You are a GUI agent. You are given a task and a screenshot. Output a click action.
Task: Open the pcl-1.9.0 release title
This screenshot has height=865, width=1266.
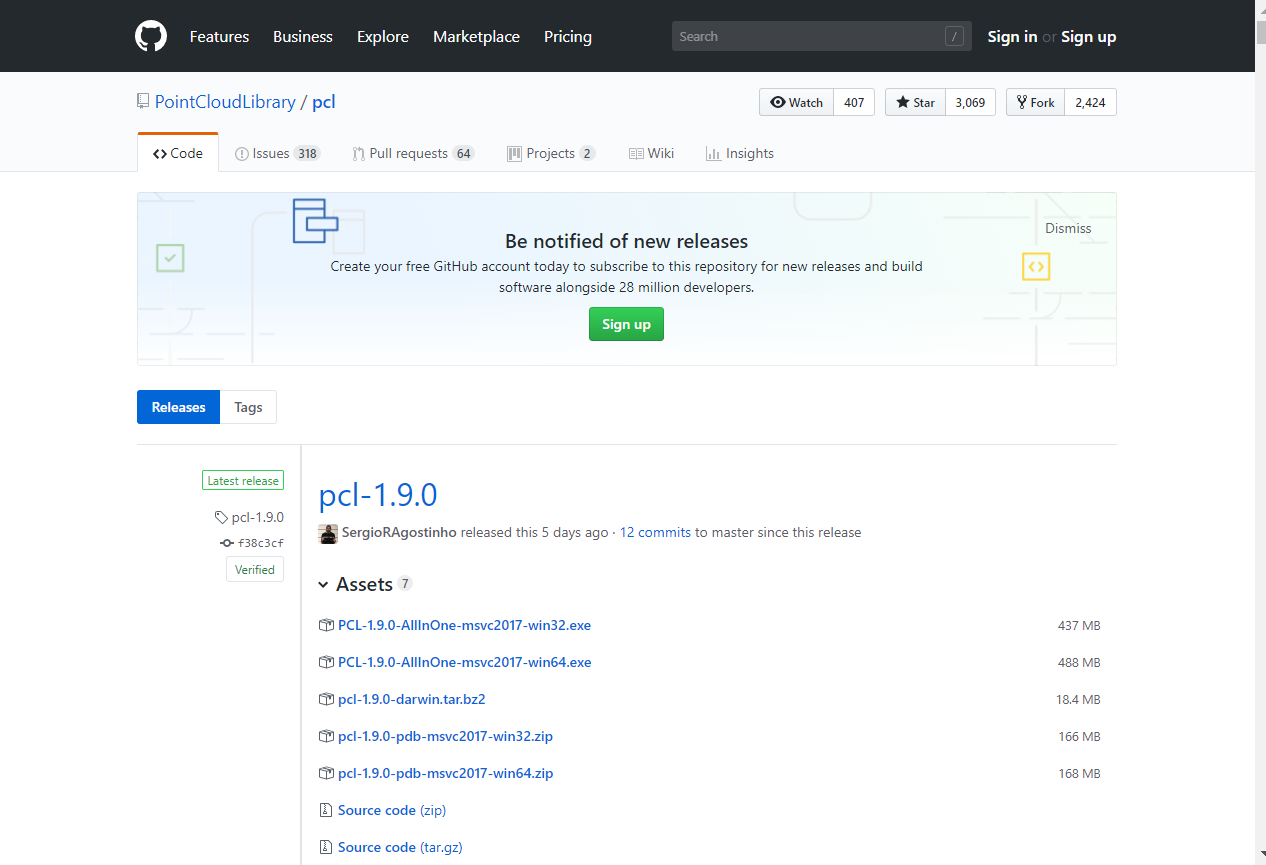pyautogui.click(x=378, y=495)
